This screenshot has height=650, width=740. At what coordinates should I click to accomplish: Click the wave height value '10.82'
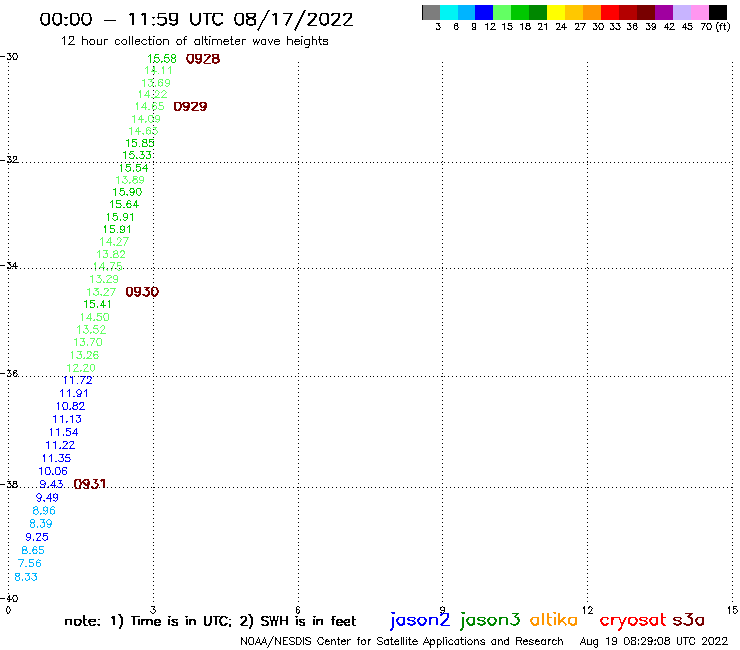click(70, 406)
